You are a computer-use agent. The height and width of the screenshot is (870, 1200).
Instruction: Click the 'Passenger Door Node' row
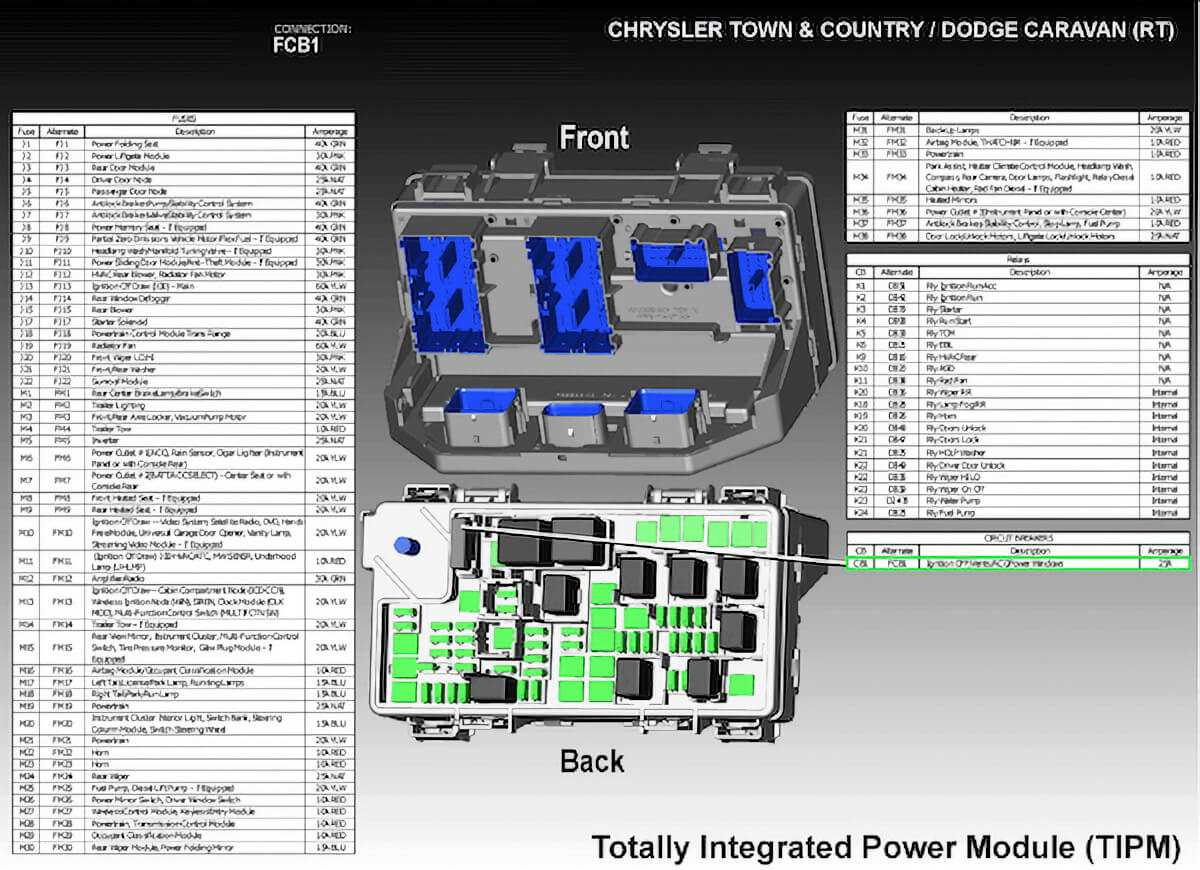point(182,191)
